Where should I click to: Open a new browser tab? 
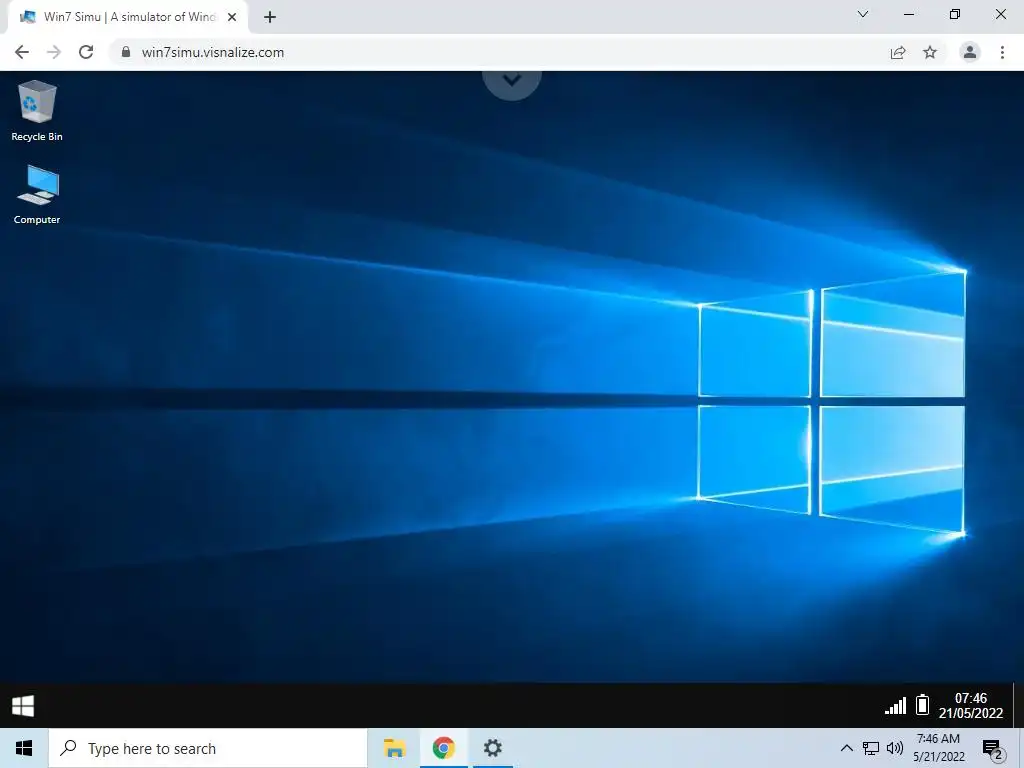point(270,17)
